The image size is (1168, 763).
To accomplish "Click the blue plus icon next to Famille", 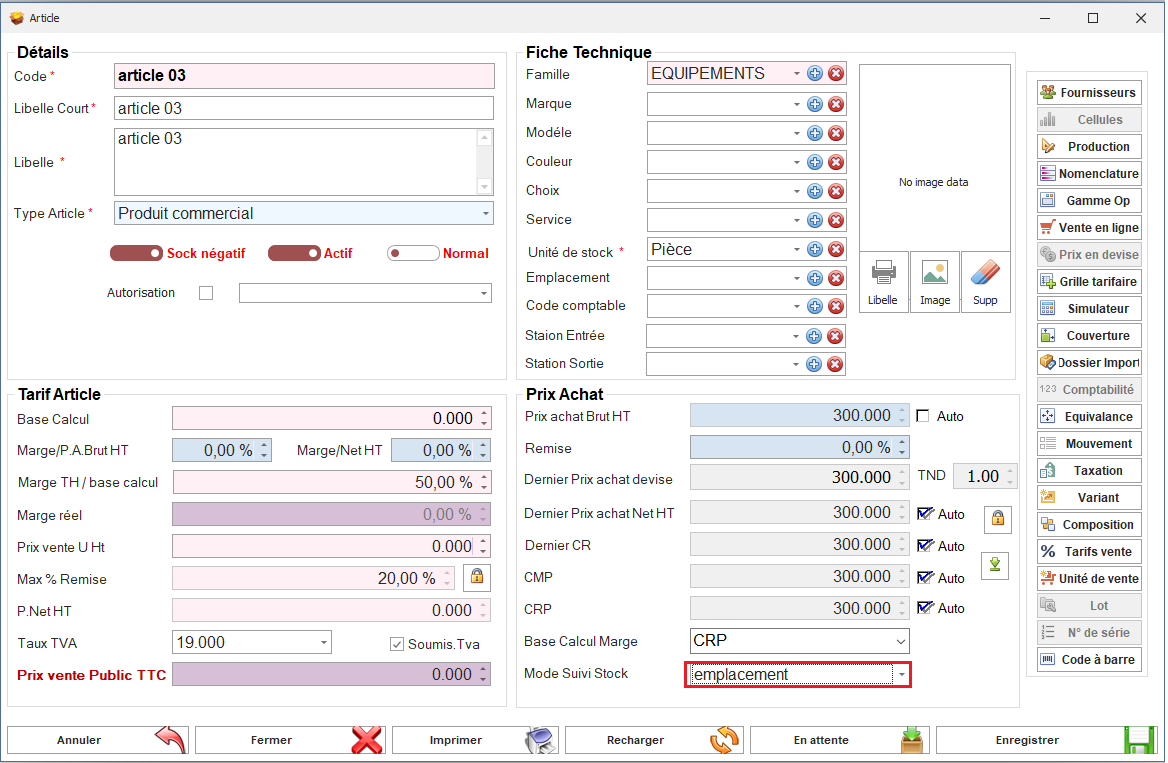I will point(815,74).
